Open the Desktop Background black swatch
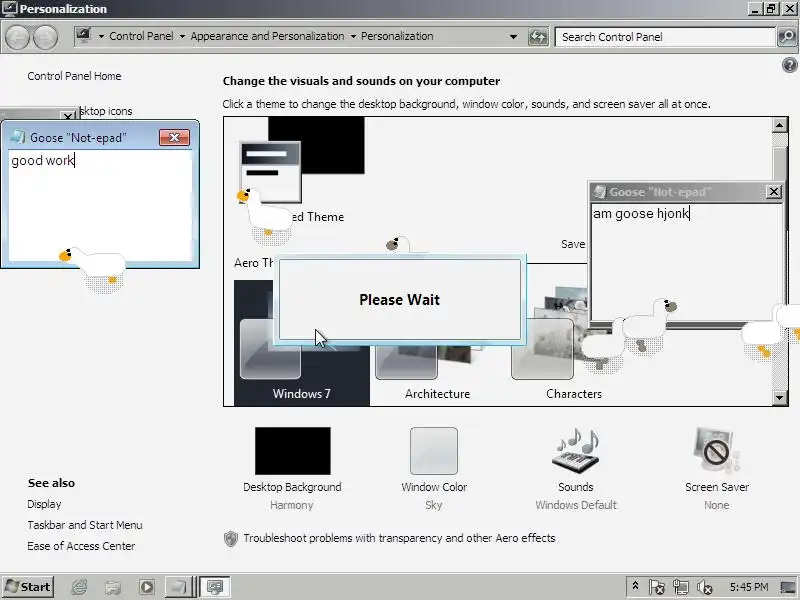 [x=293, y=451]
